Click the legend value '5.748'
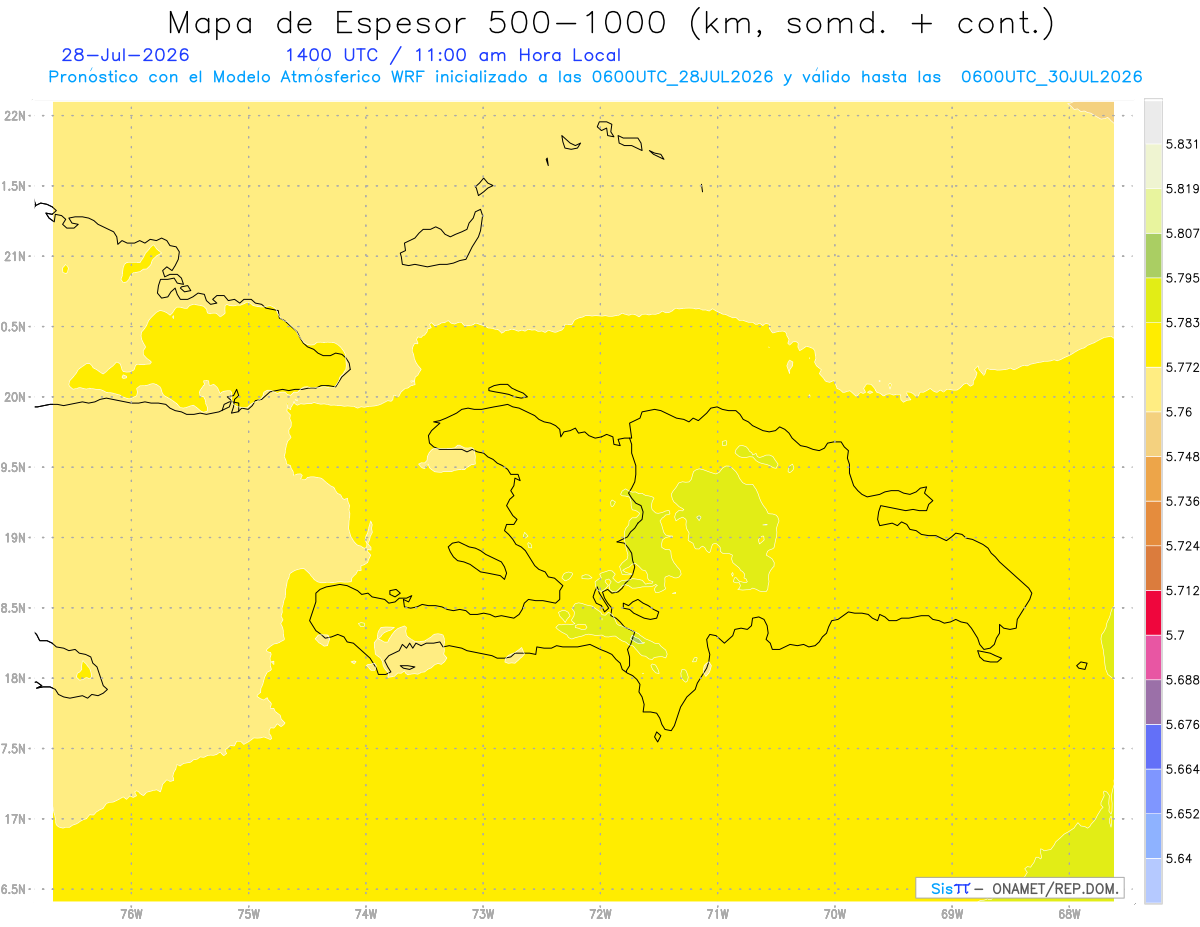The image size is (1200, 927). pyautogui.click(x=1183, y=456)
